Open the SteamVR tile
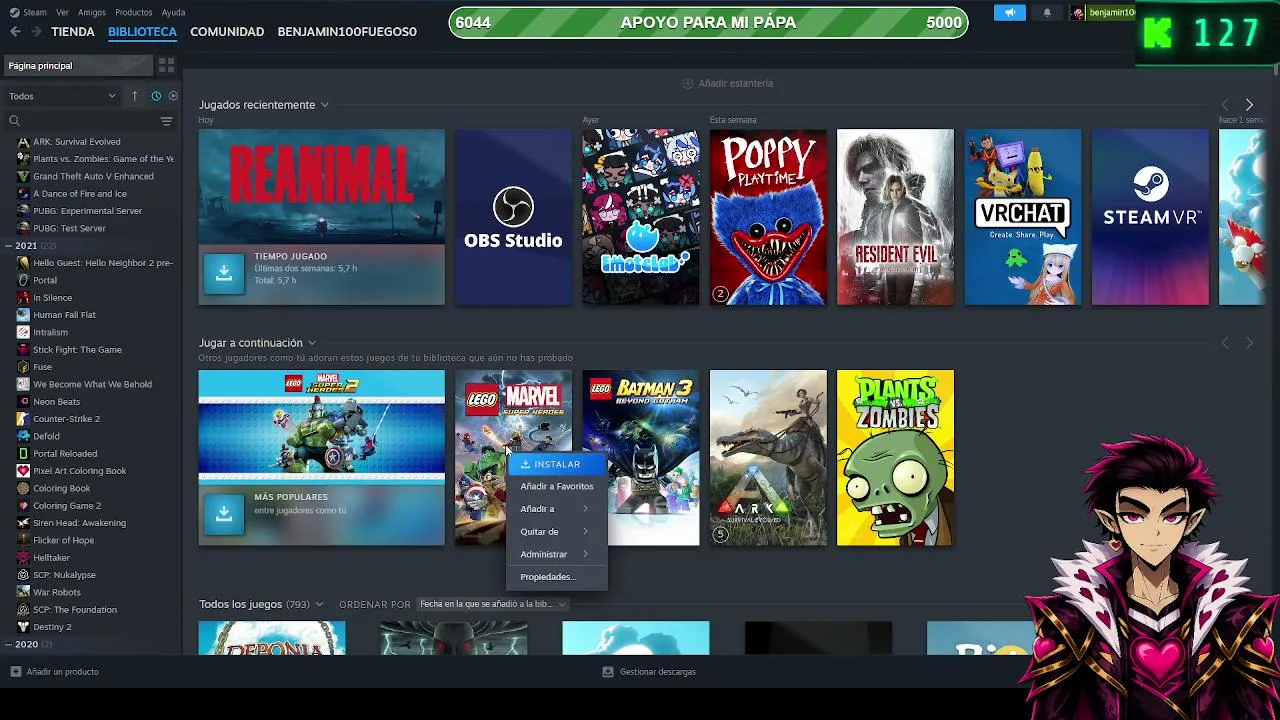Viewport: 1280px width, 720px height. point(1150,217)
